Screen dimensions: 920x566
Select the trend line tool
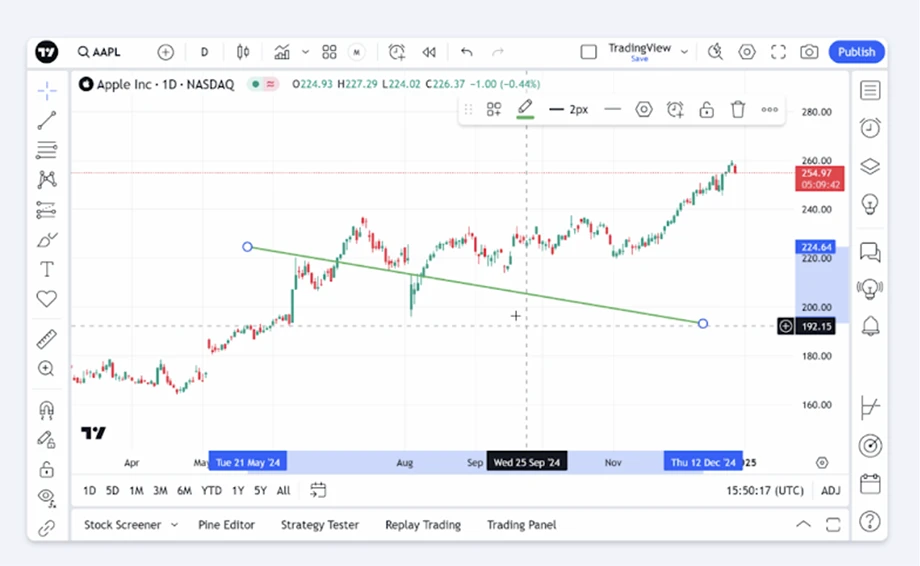pyautogui.click(x=47, y=120)
